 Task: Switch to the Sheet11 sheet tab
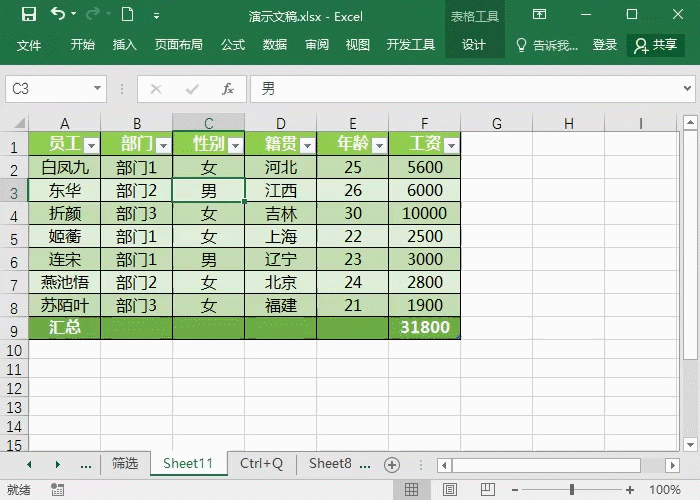pos(188,464)
